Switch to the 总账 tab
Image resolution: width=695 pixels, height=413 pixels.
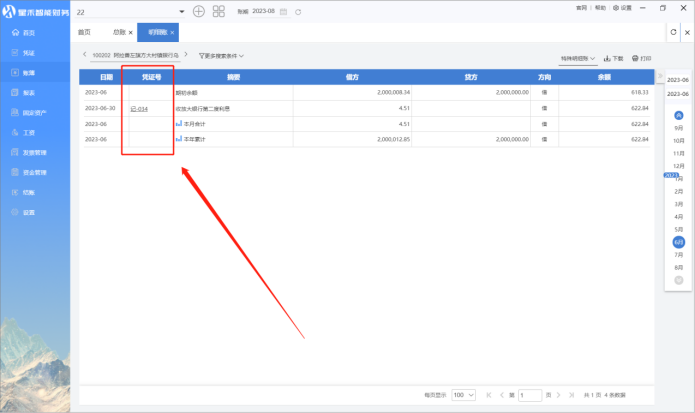[120, 33]
